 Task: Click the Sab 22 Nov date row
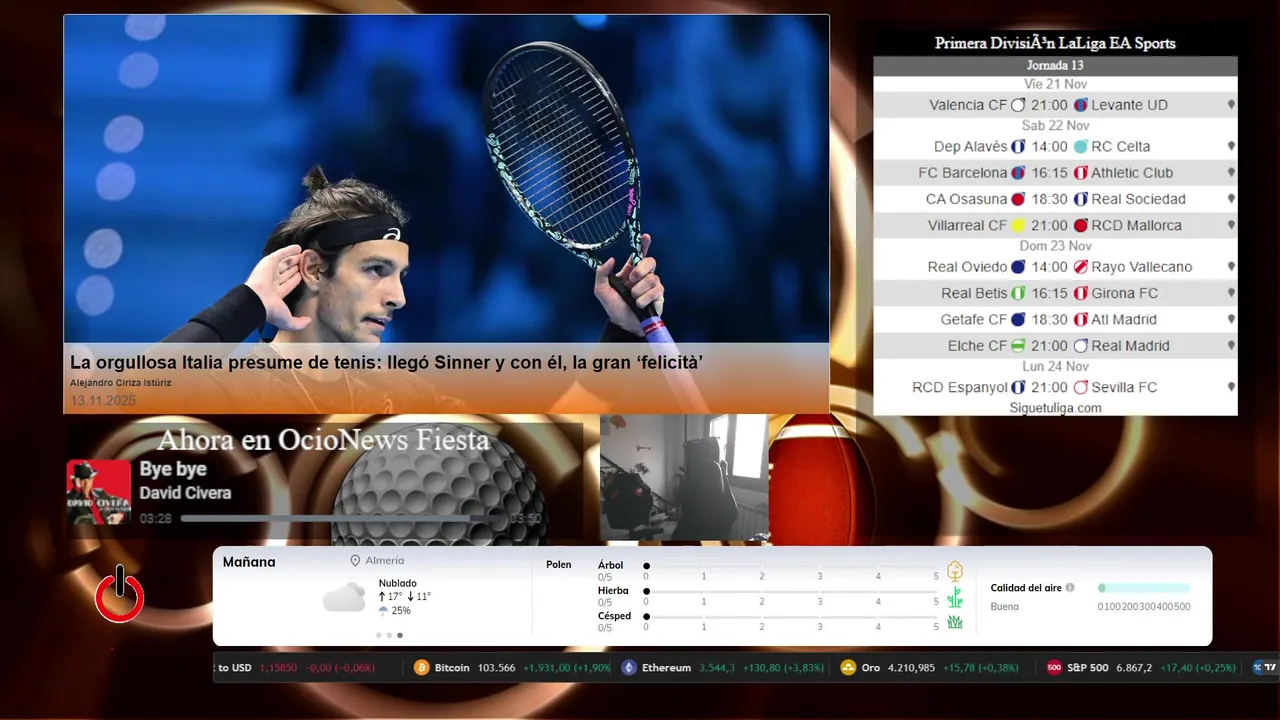click(1055, 126)
